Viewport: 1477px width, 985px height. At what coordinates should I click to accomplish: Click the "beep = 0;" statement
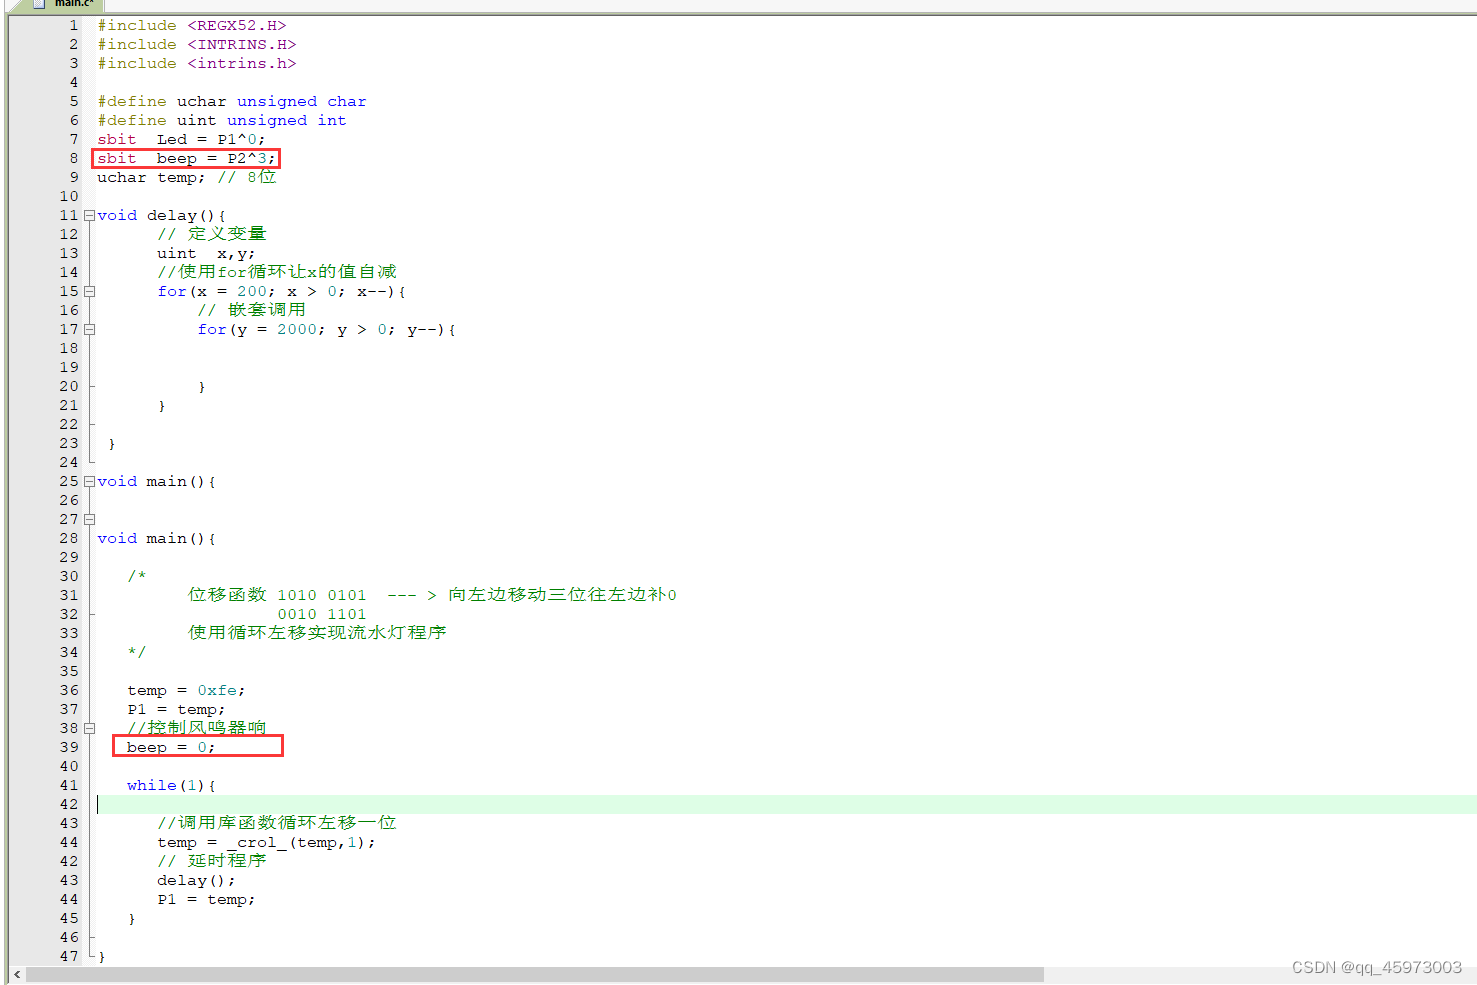[x=171, y=747]
